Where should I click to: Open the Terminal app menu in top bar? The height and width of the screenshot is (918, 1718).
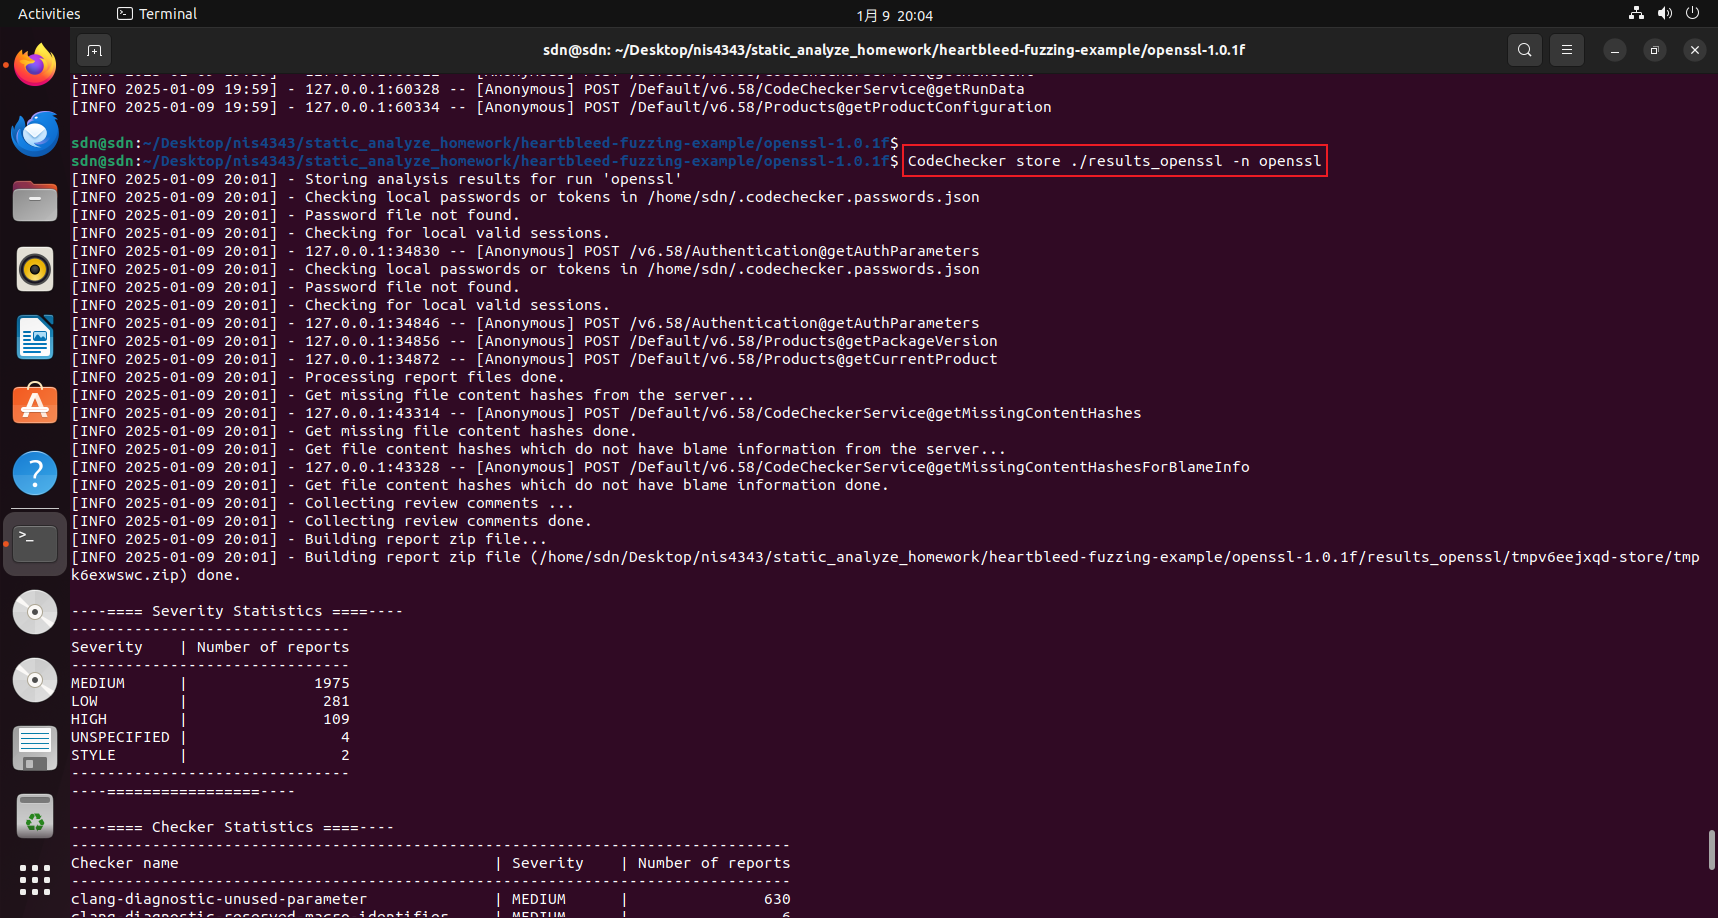click(157, 14)
